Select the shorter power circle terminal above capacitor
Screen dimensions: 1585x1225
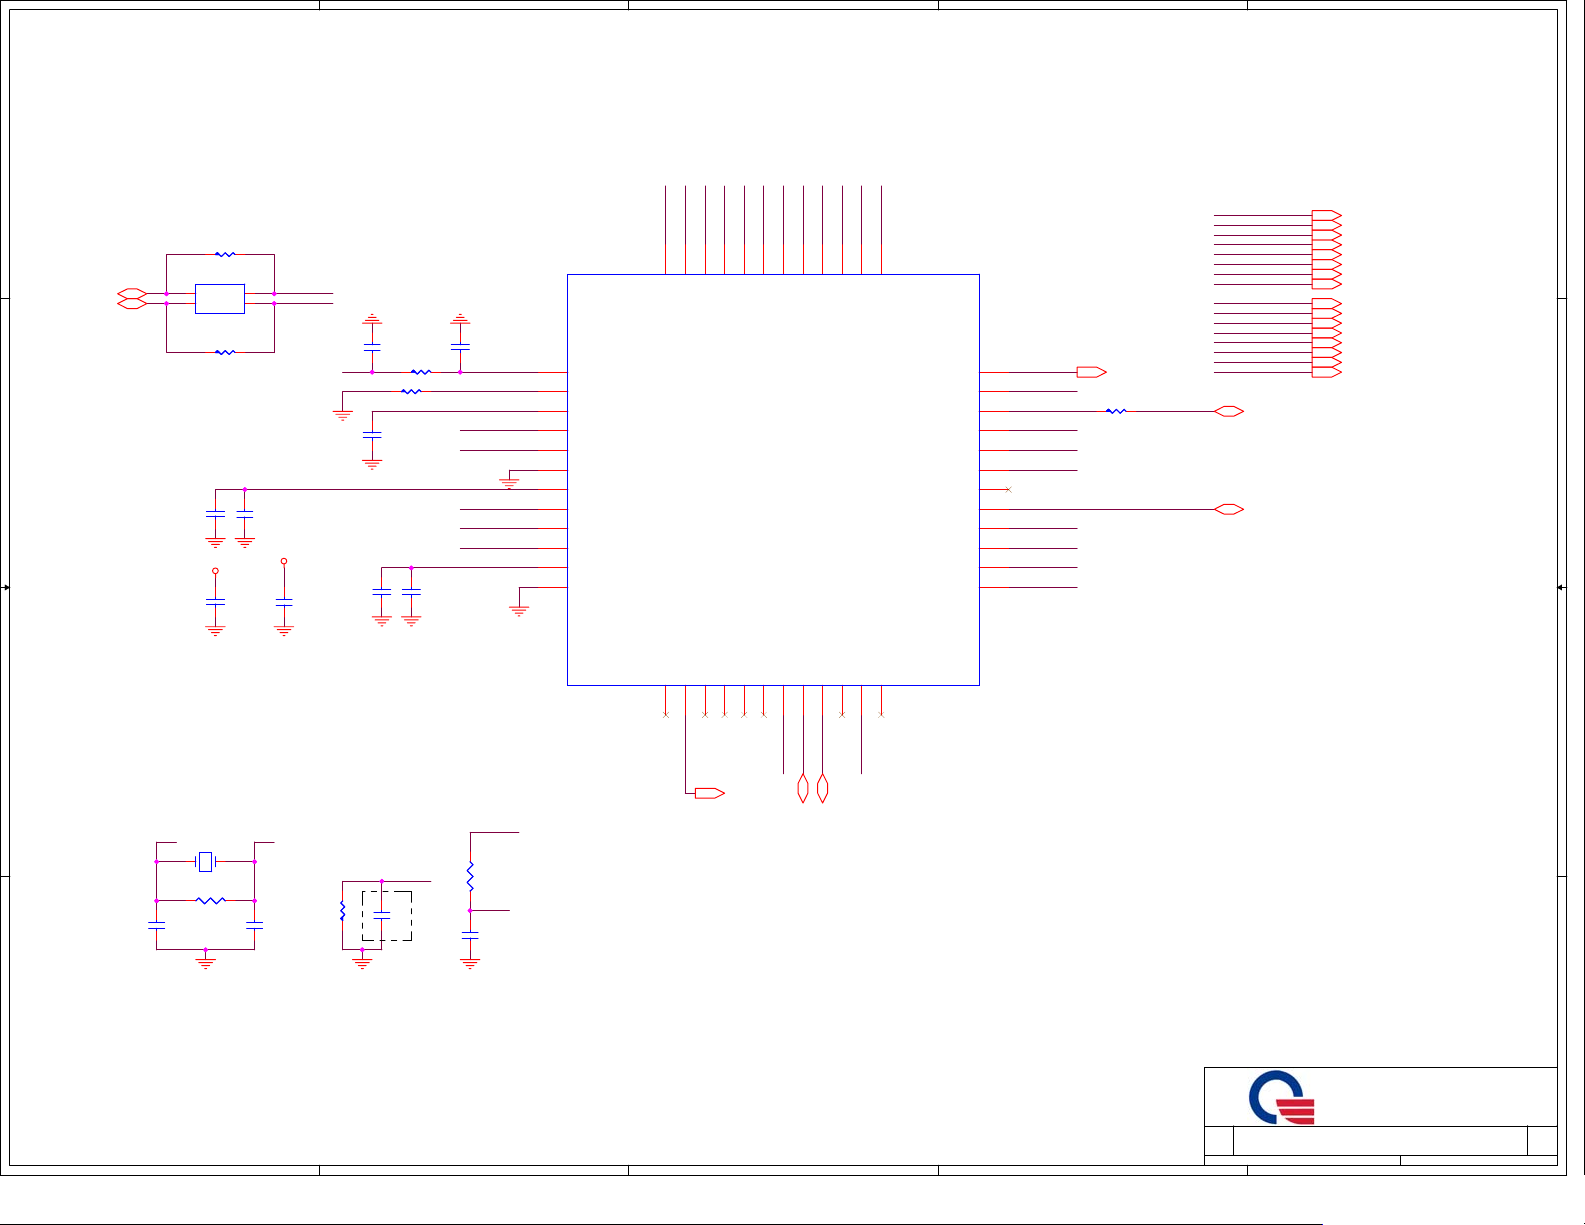pos(215,571)
